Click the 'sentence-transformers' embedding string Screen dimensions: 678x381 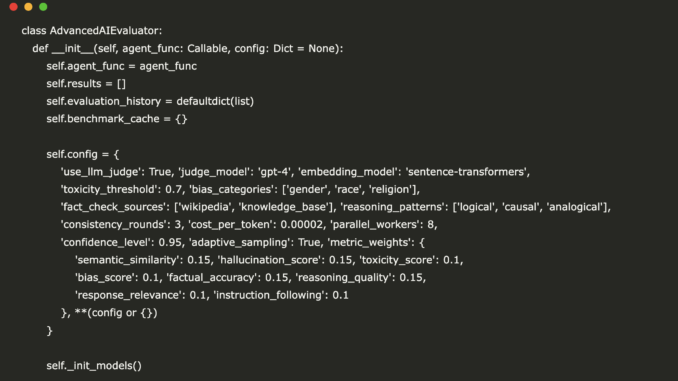click(x=466, y=172)
